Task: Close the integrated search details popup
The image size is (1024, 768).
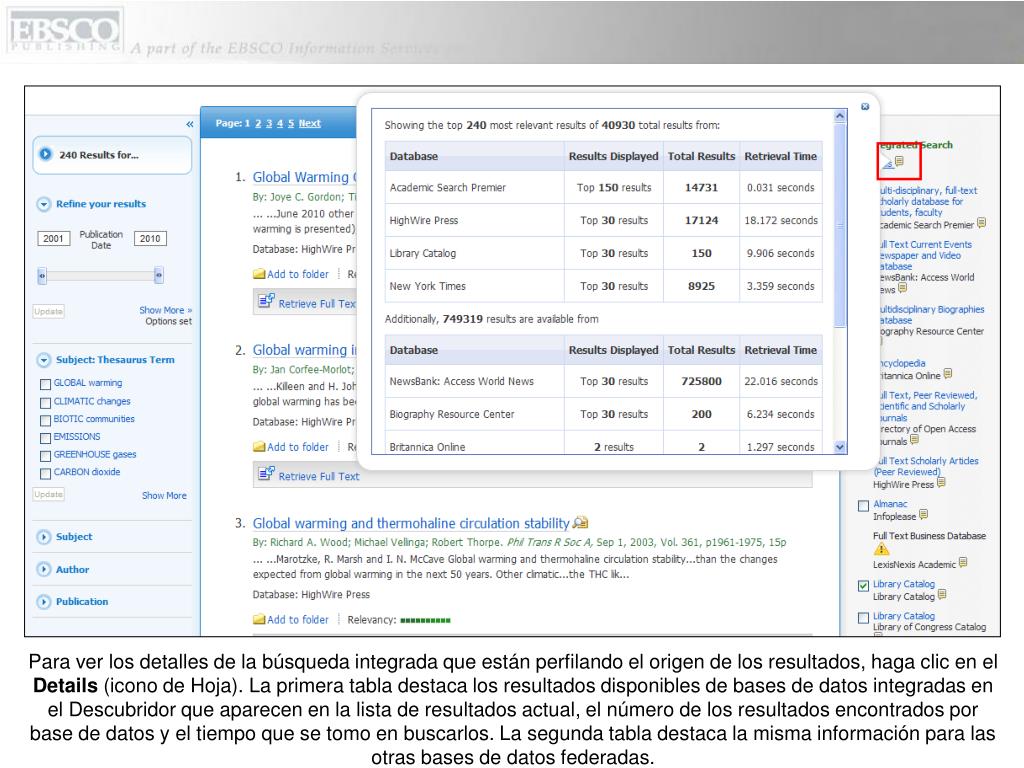Action: tap(865, 107)
